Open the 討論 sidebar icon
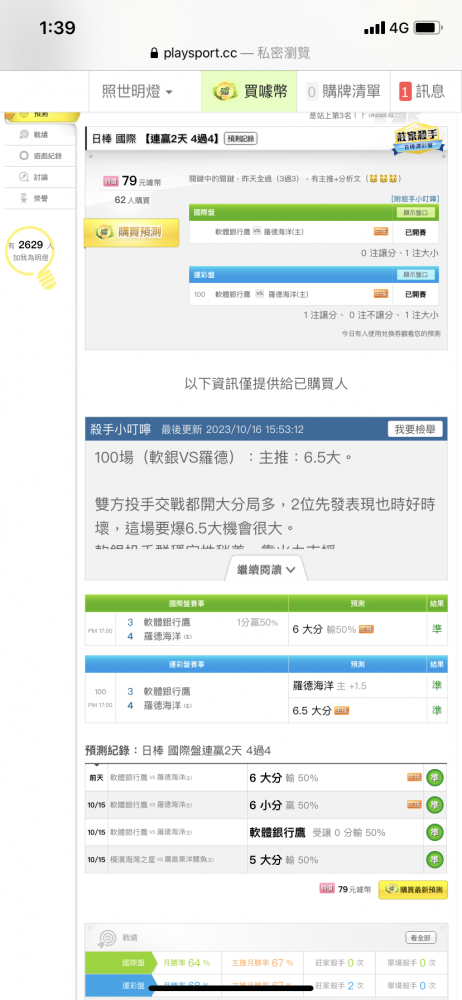 pos(24,177)
